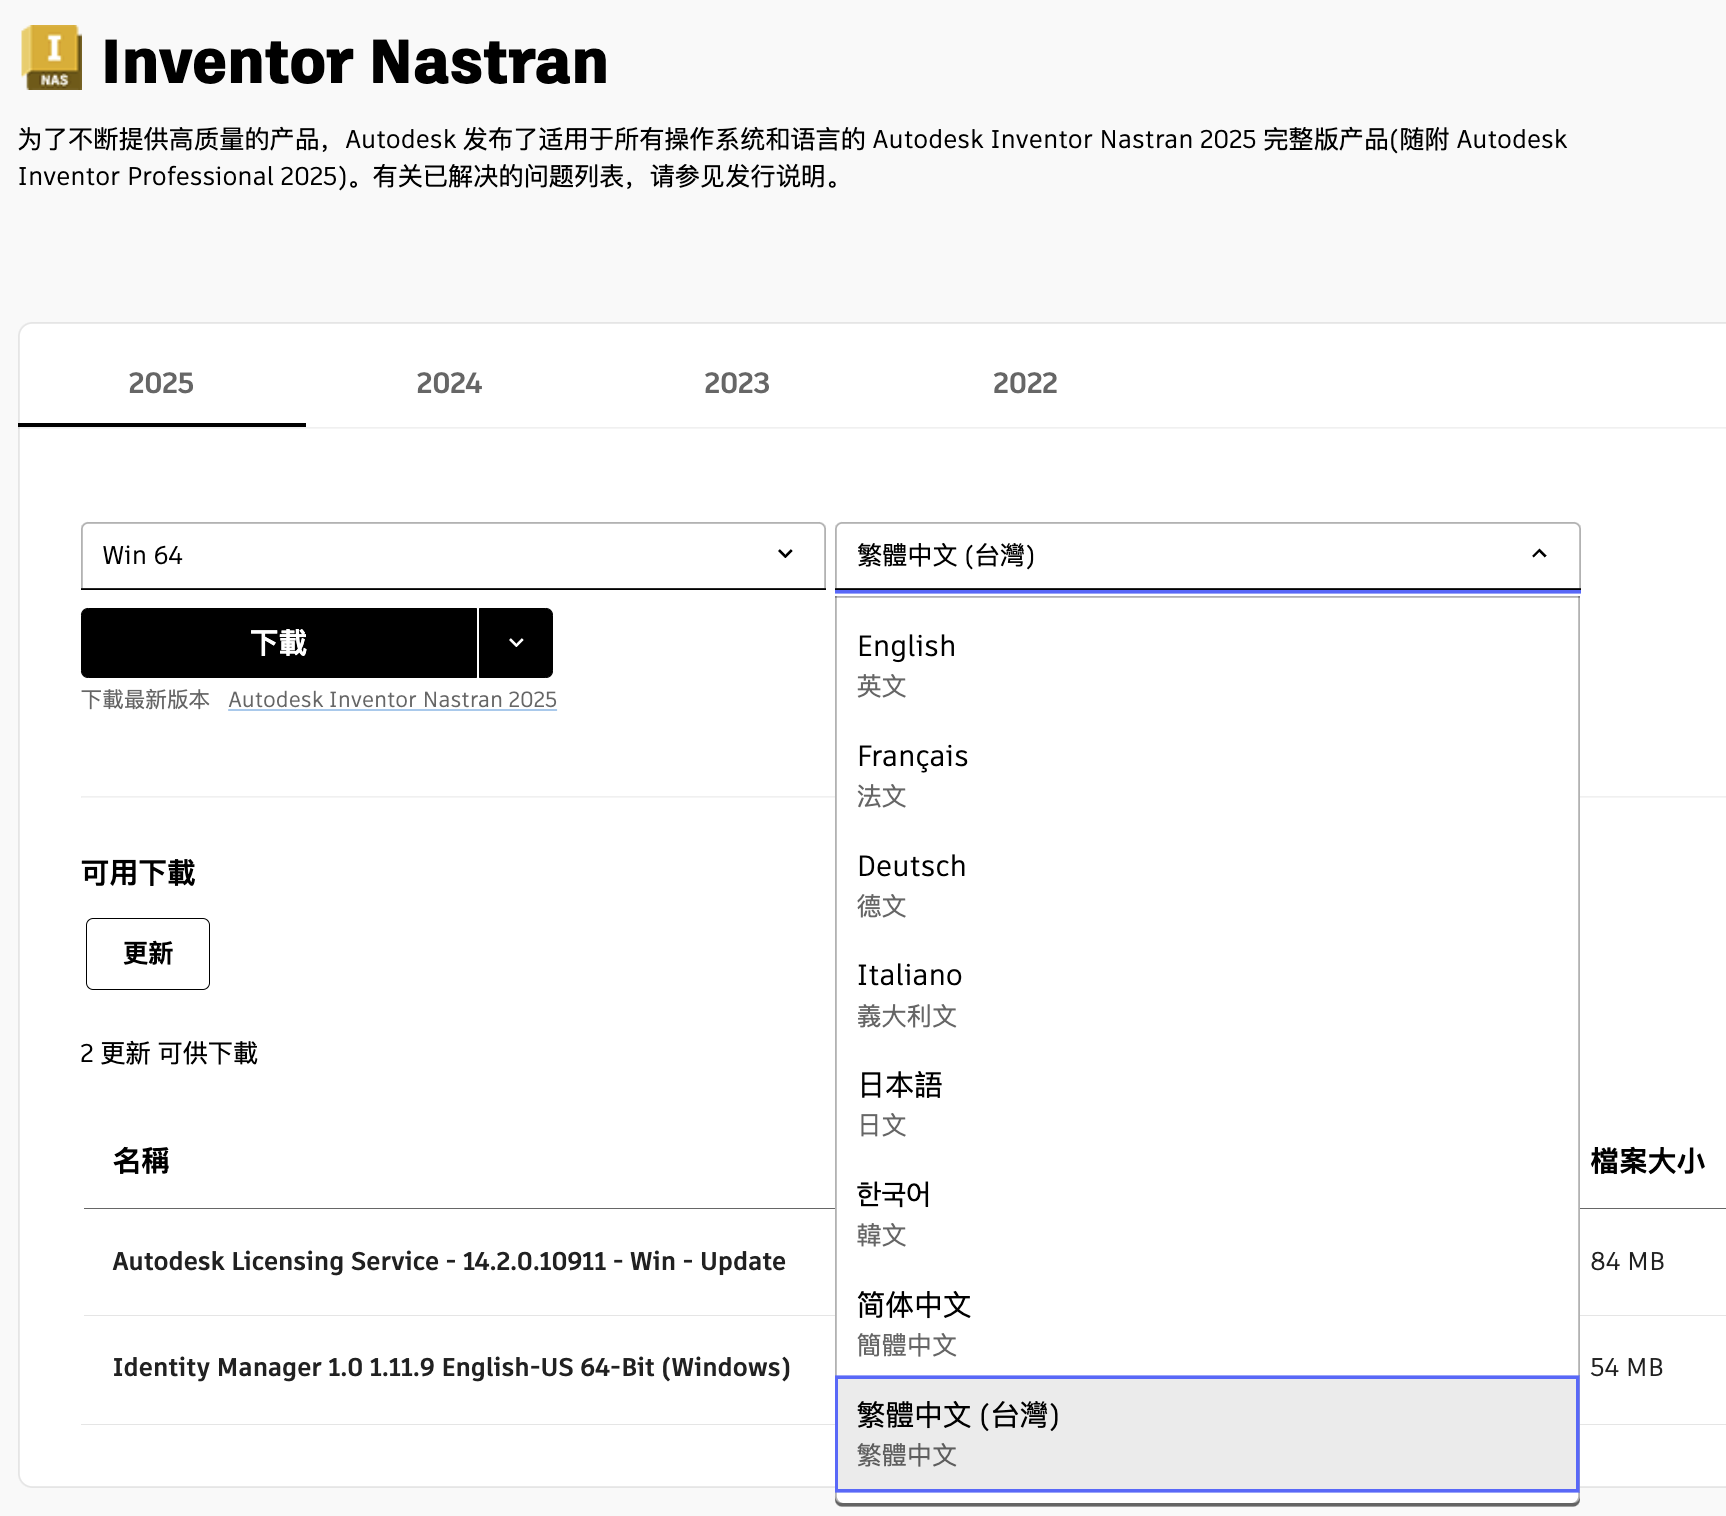Expand the Win 64 platform dropdown
The image size is (1726, 1516).
(x=453, y=556)
